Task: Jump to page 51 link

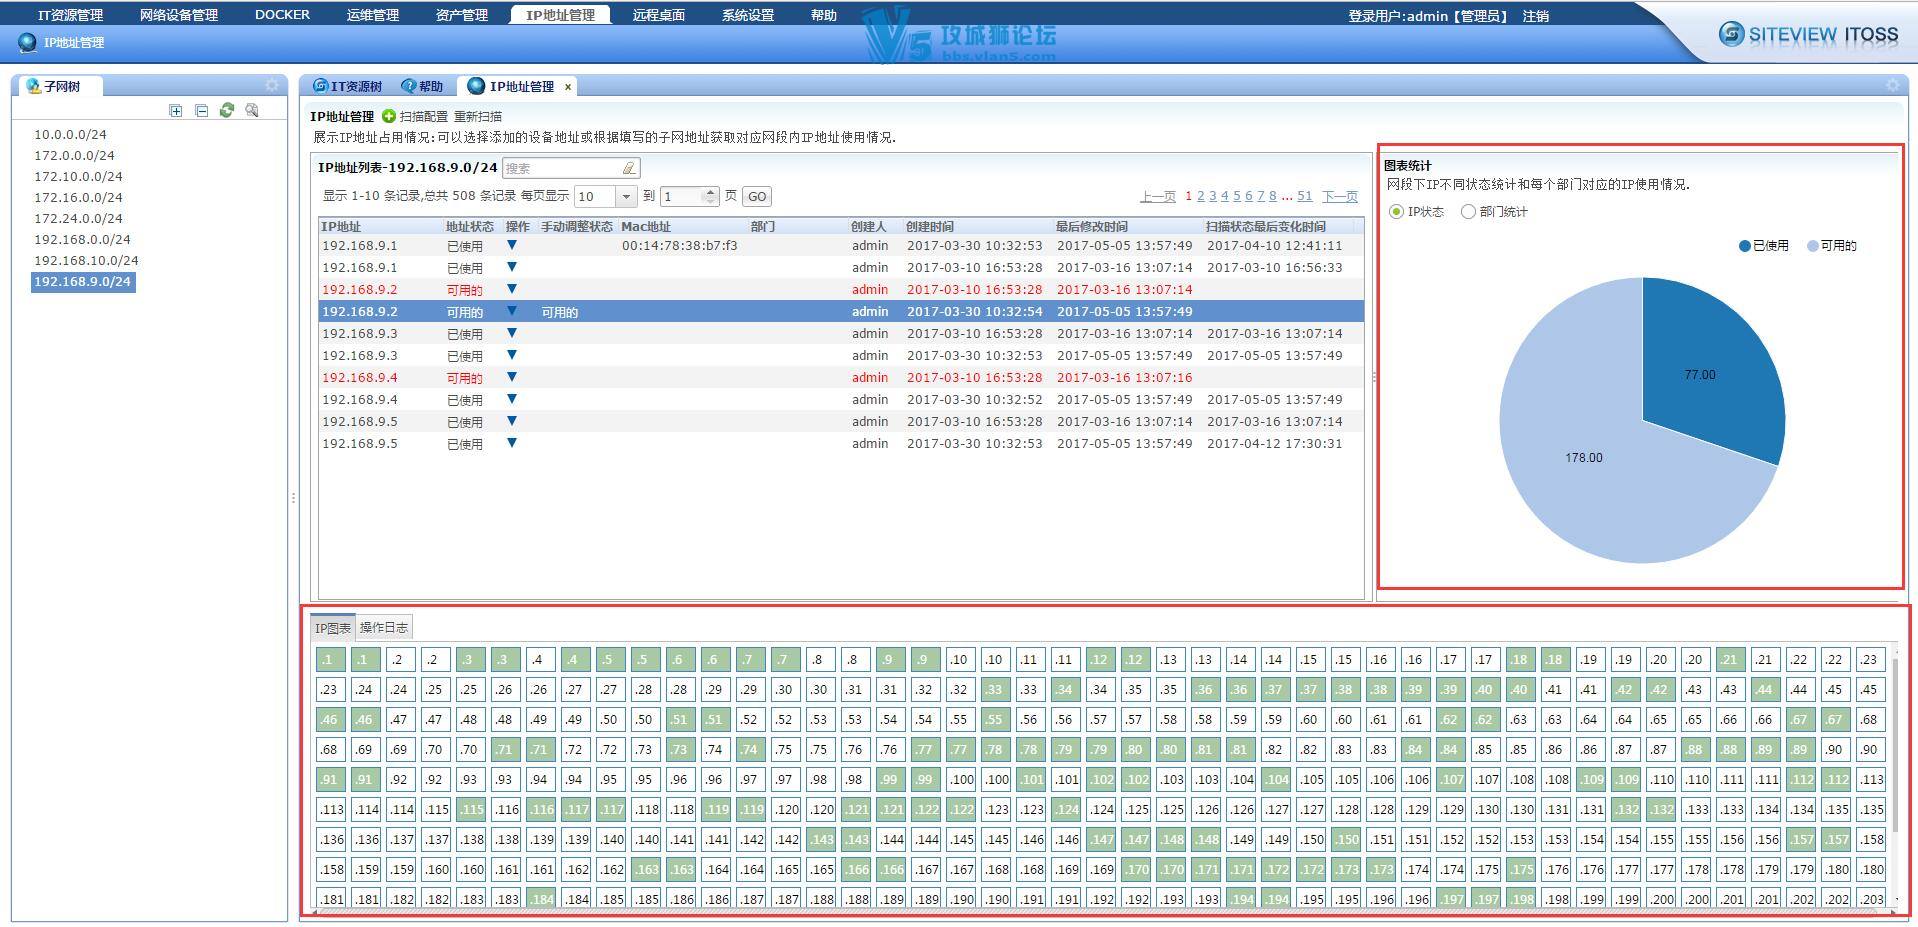Action: coord(1305,197)
